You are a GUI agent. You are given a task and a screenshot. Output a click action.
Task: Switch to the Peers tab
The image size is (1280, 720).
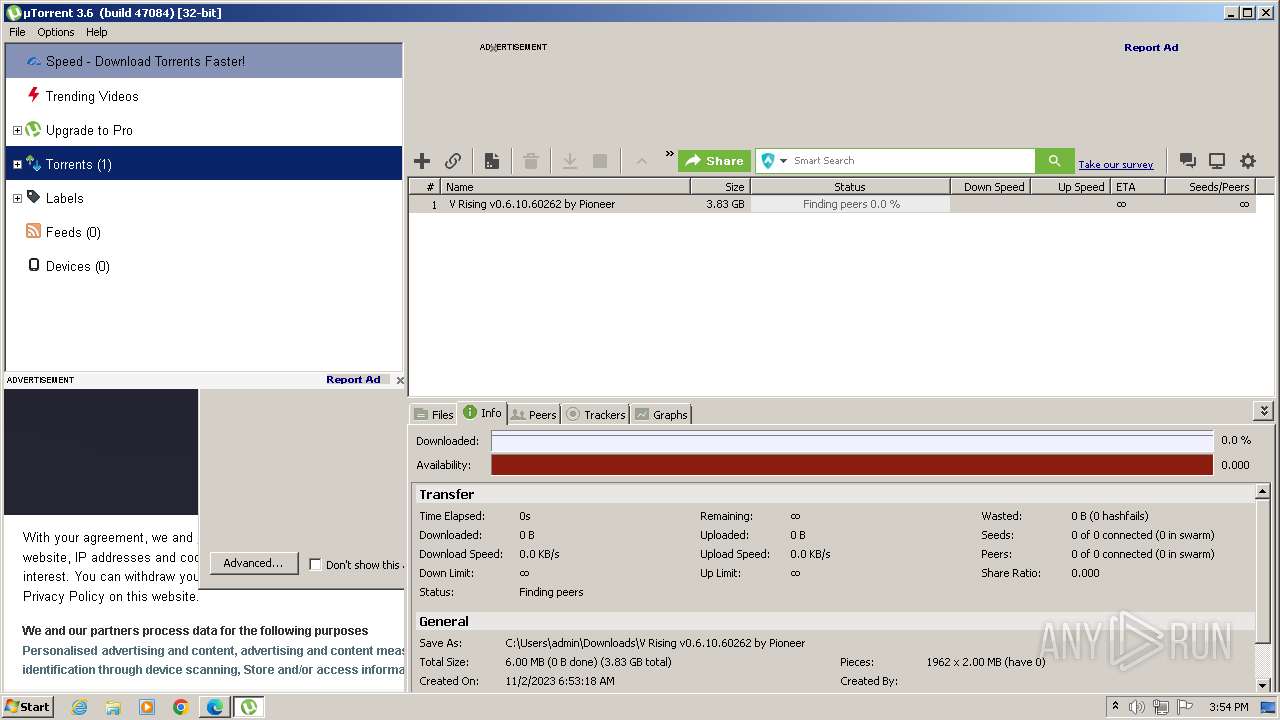coord(534,414)
